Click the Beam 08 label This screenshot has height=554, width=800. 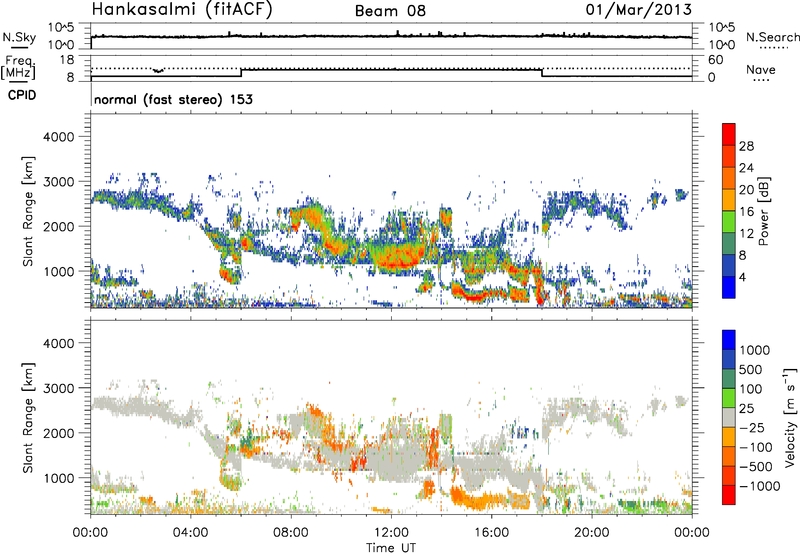click(390, 11)
